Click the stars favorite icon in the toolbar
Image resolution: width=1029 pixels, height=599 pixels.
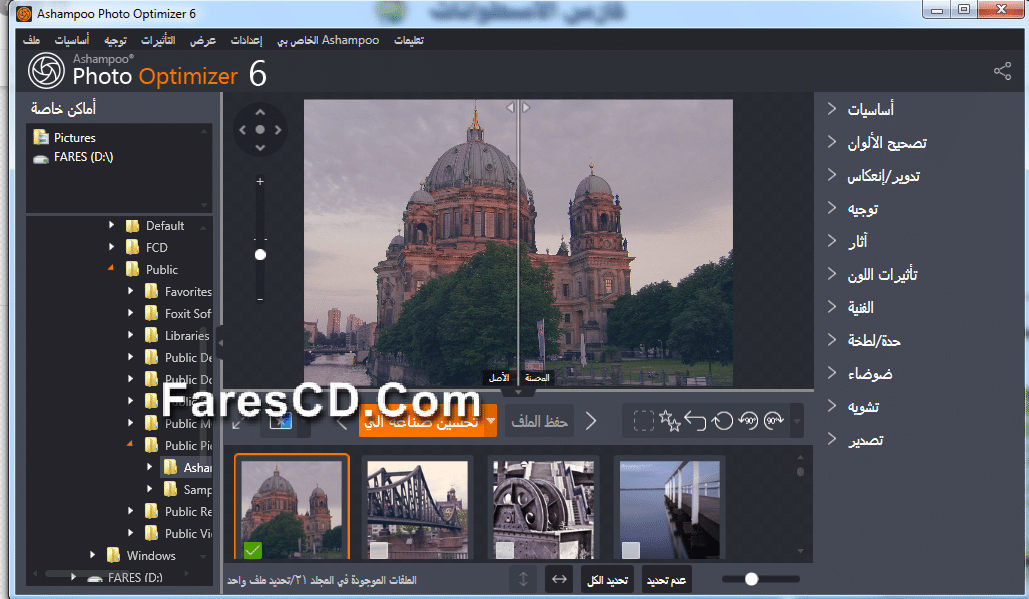[670, 421]
